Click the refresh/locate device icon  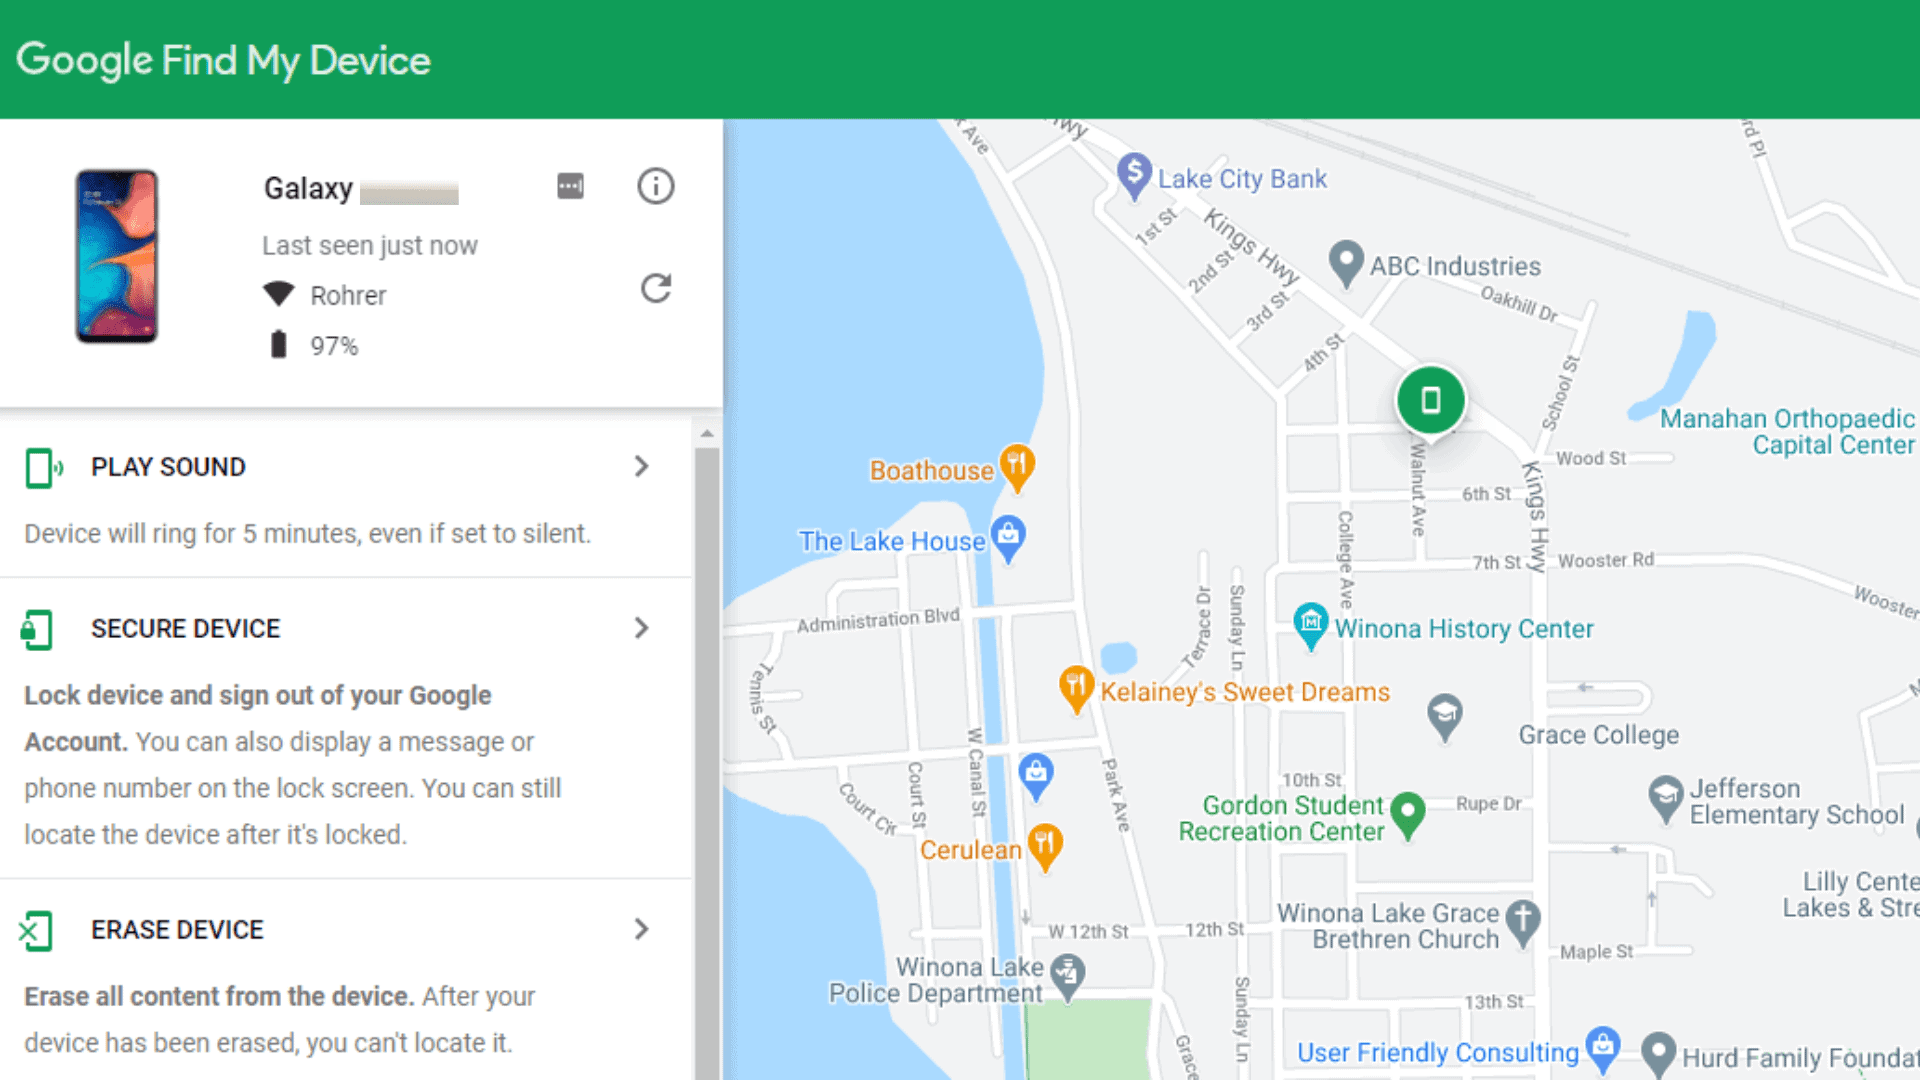coord(655,289)
